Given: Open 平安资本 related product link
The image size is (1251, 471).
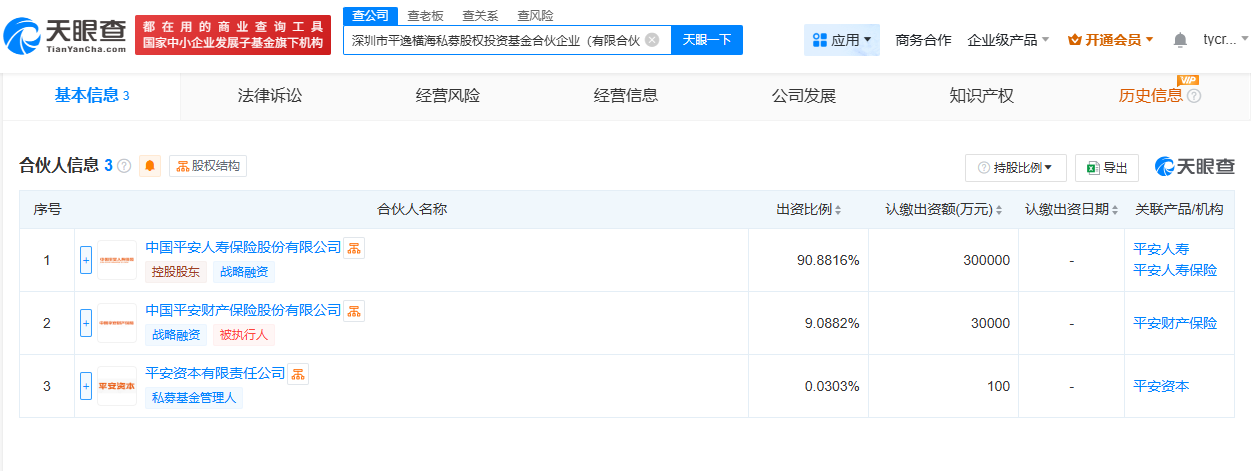Looking at the screenshot, I should [x=1161, y=386].
